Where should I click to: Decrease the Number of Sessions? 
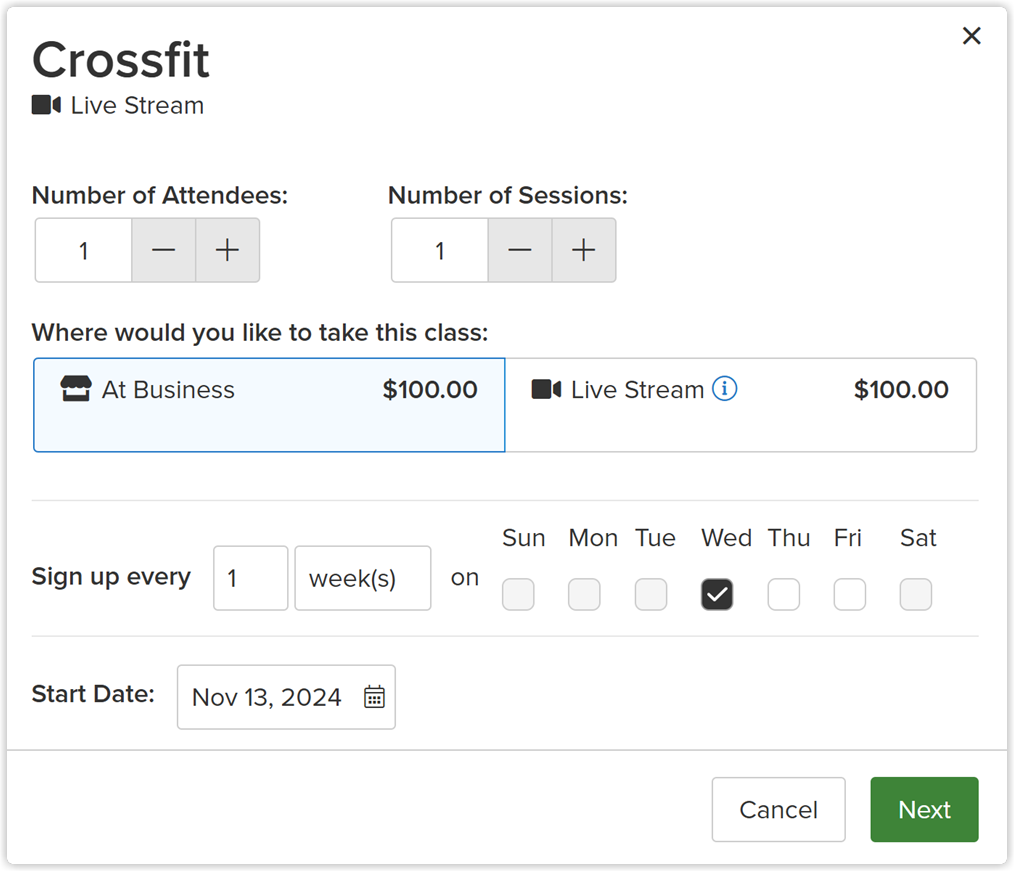(520, 250)
